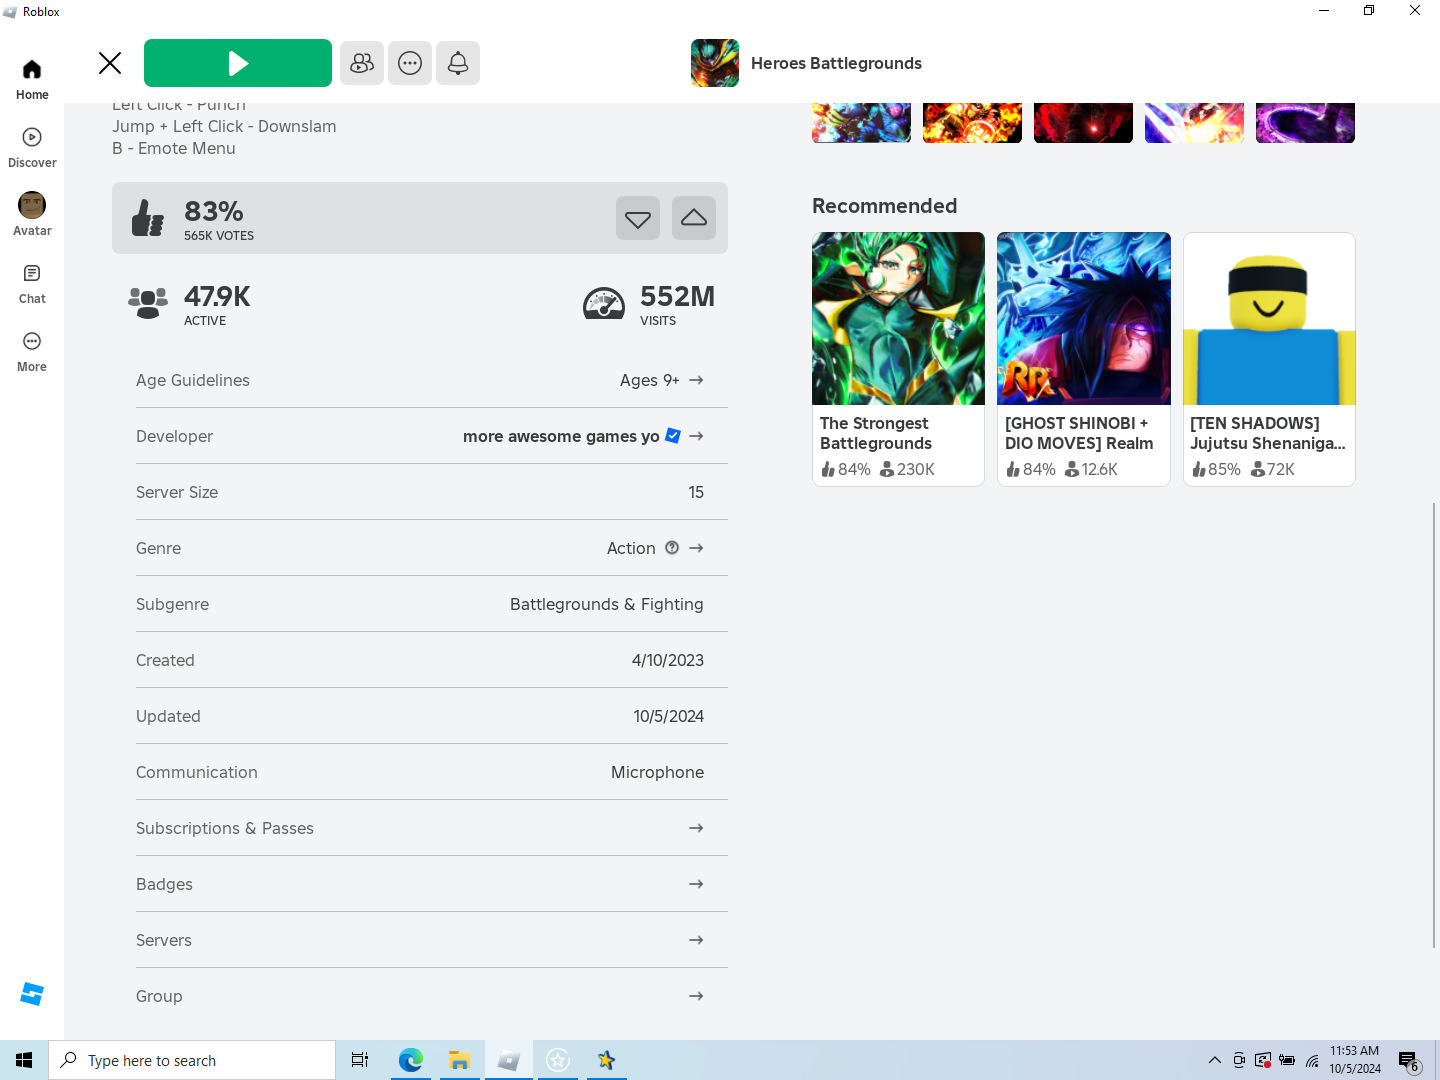Open the Age Guidelines arrow
The image size is (1440, 1080).
pos(696,380)
